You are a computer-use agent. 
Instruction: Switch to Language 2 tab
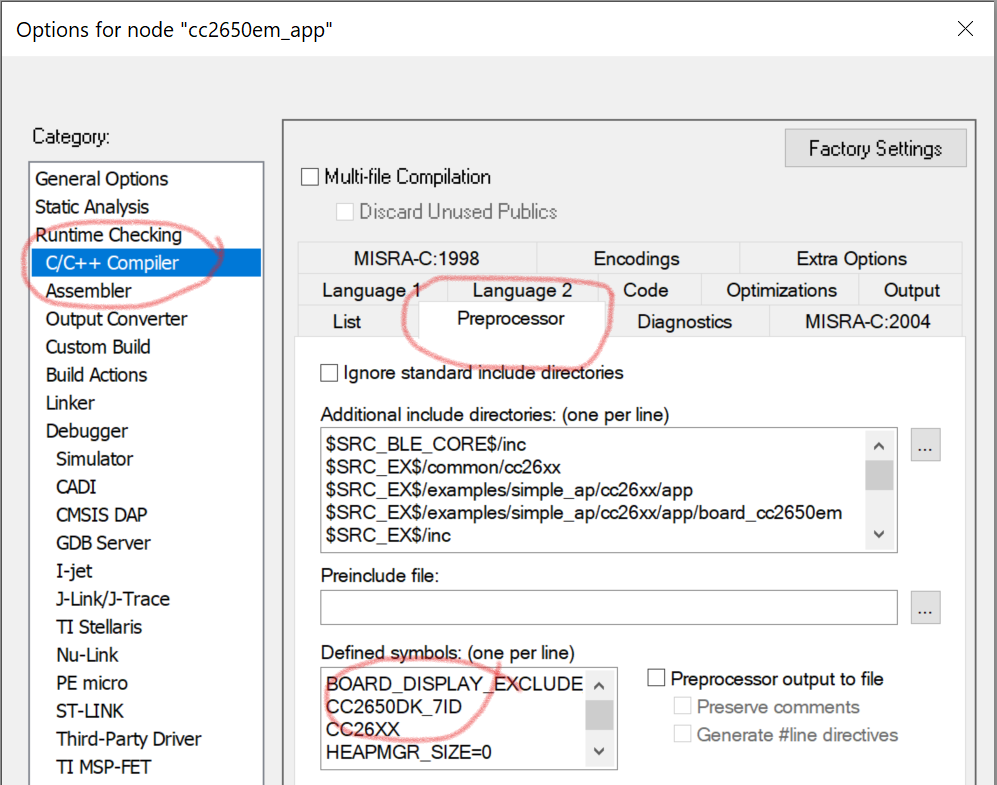coord(522,290)
